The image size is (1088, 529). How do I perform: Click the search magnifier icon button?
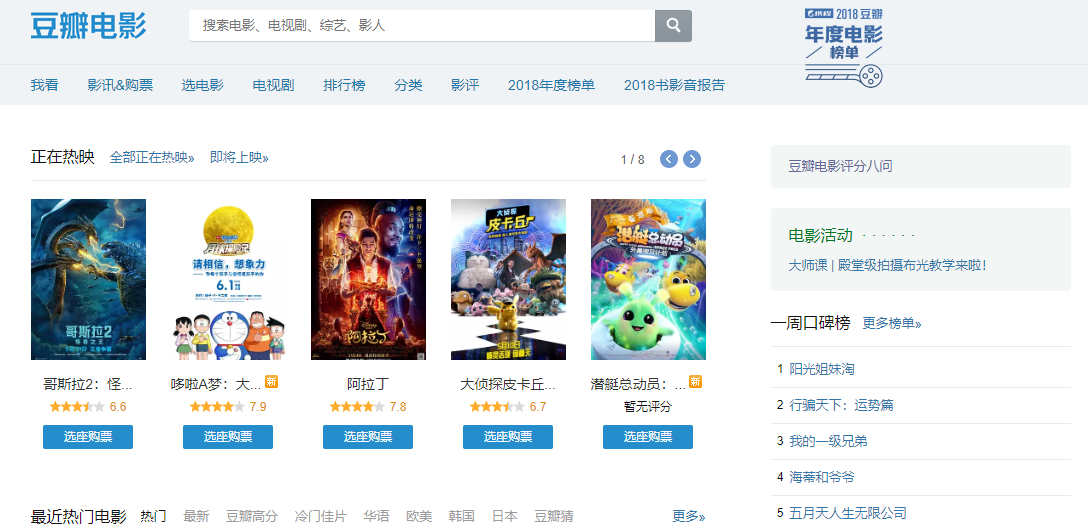(x=673, y=26)
